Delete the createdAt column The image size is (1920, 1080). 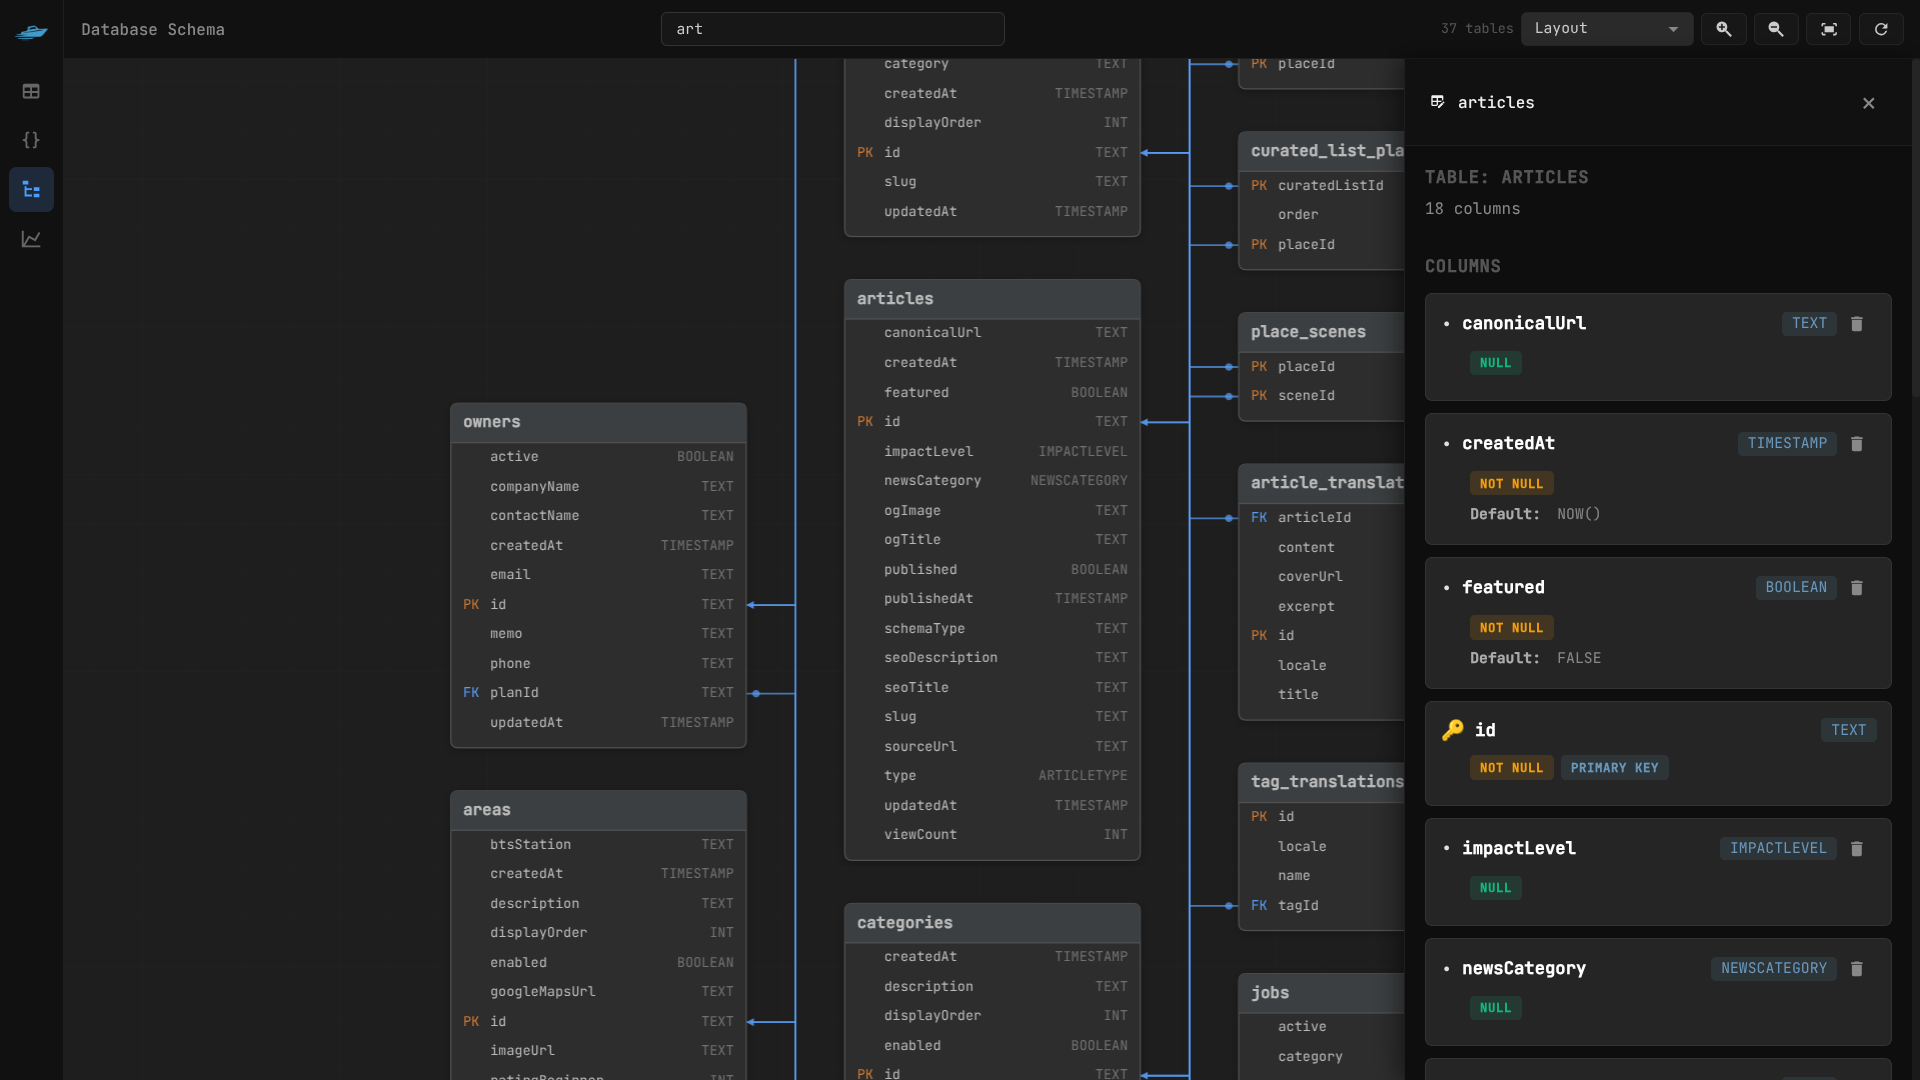tap(1857, 444)
